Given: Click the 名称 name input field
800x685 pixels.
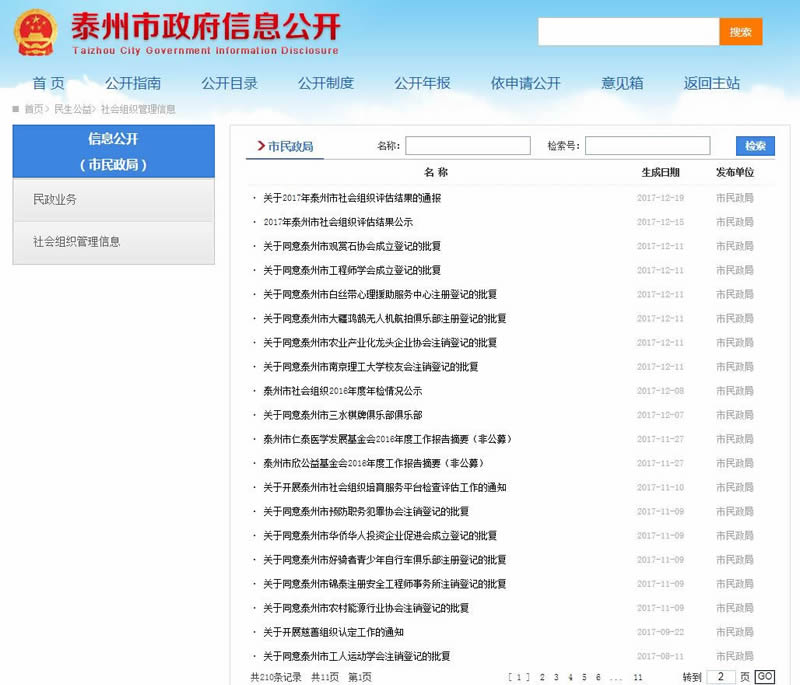Looking at the screenshot, I should 467,146.
